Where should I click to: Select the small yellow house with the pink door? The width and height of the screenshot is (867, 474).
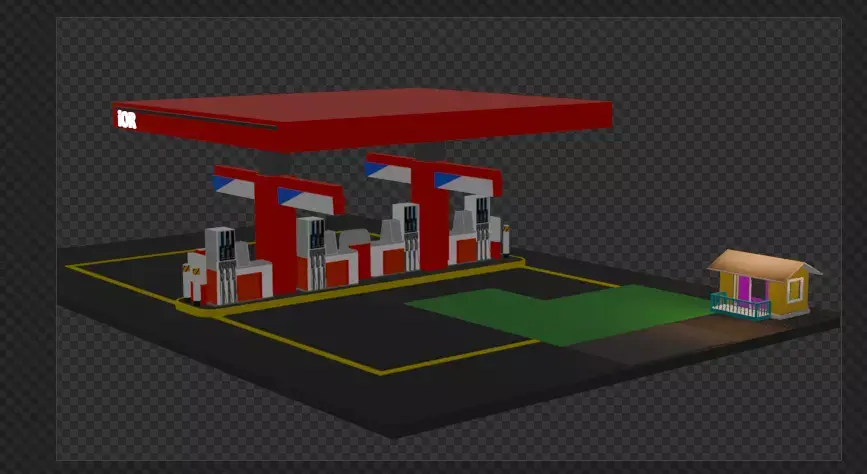coord(765,284)
